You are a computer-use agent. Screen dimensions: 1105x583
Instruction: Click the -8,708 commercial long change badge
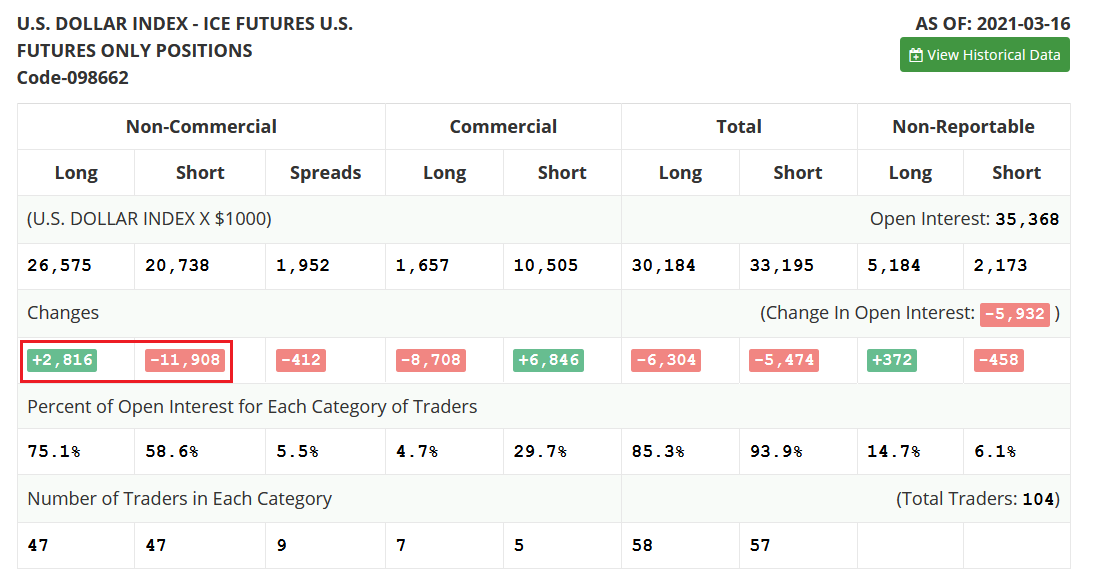pos(431,360)
